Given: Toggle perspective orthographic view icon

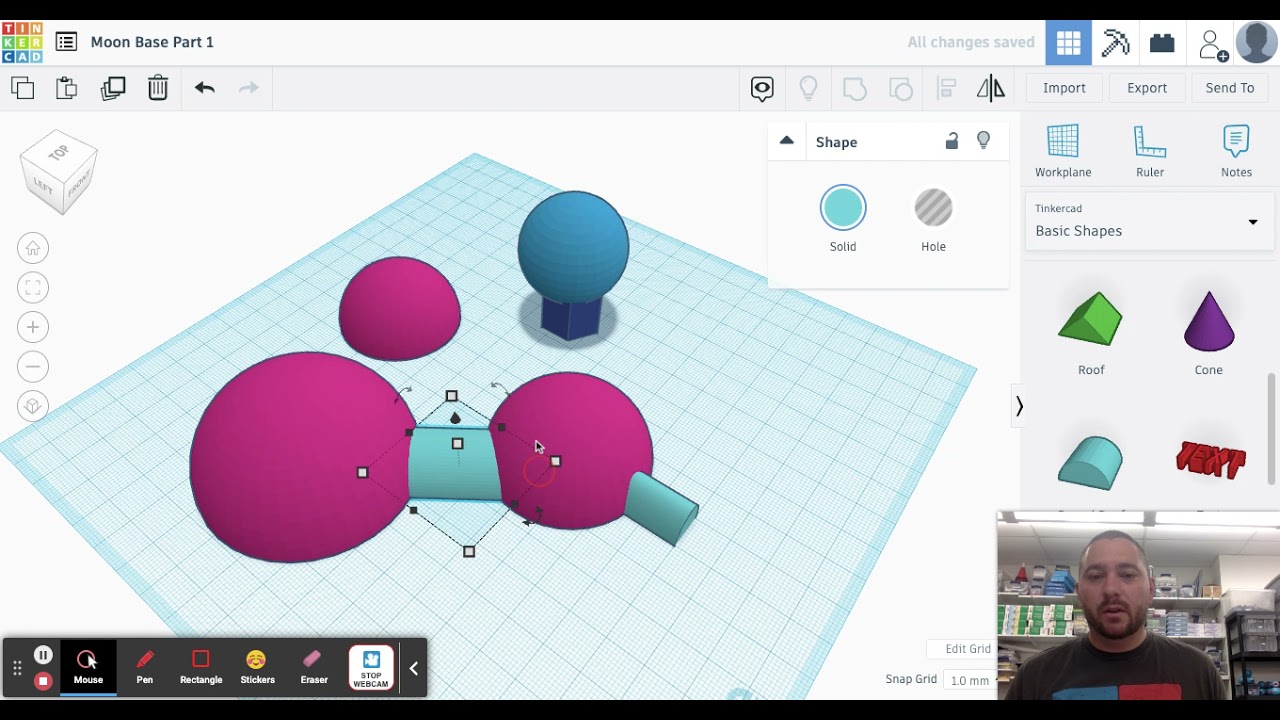Looking at the screenshot, I should tap(33, 406).
